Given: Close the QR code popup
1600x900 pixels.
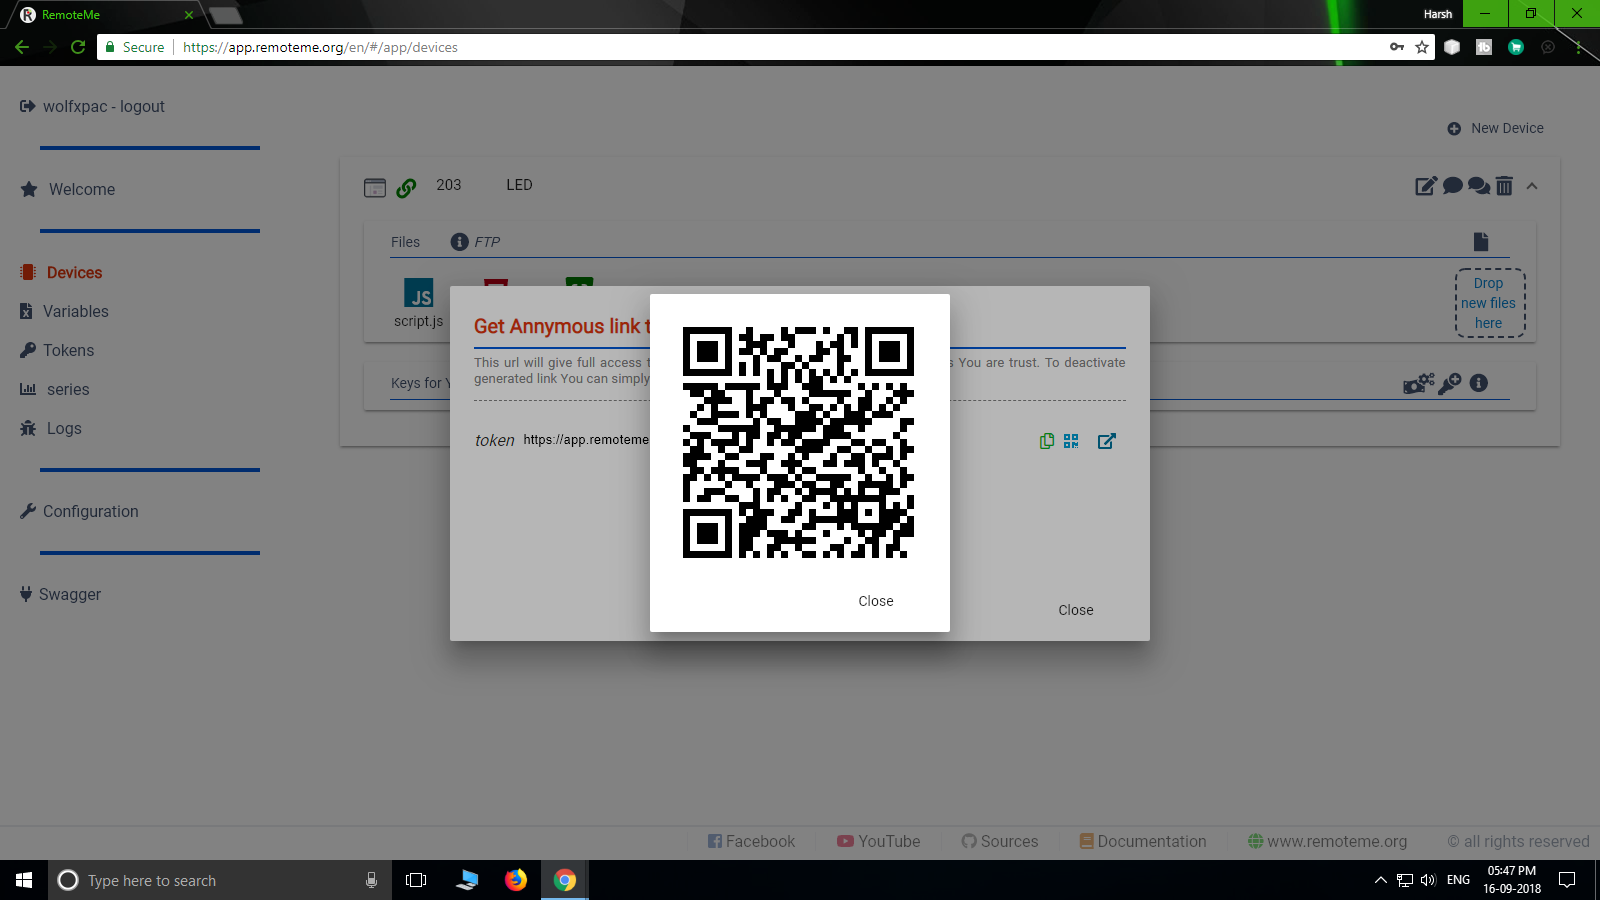Looking at the screenshot, I should pyautogui.click(x=875, y=601).
